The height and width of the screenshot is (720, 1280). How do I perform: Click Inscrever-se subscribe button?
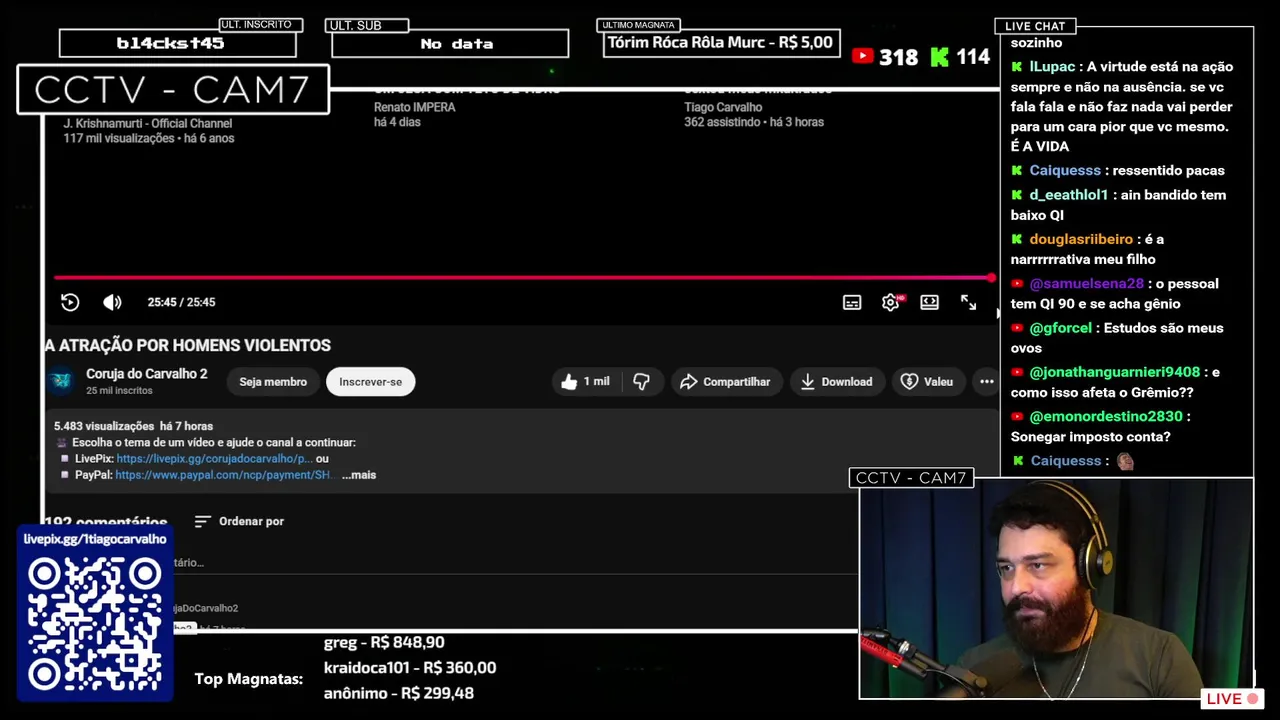370,382
